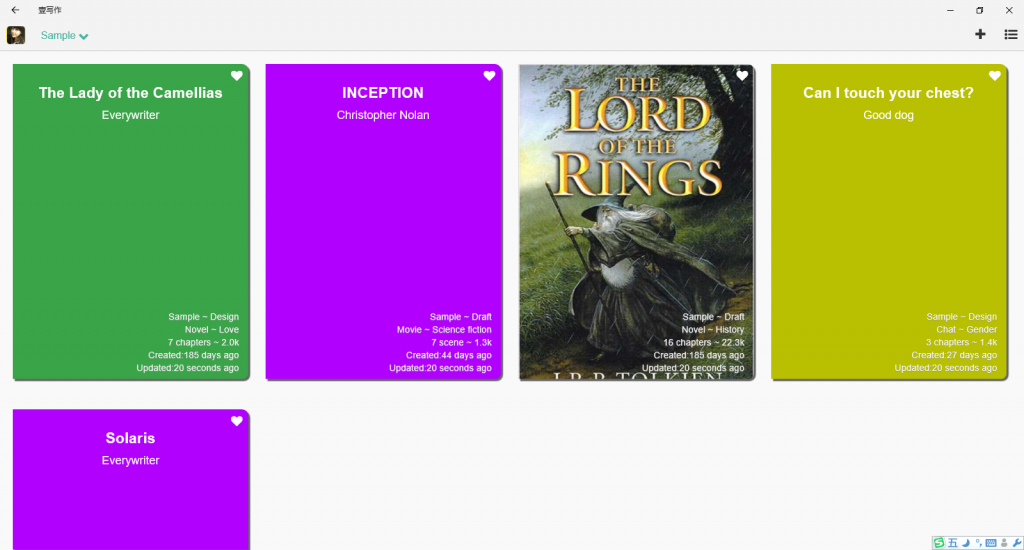Click Everywriter author on Solaris card
Viewport: 1024px width, 550px height.
(131, 461)
